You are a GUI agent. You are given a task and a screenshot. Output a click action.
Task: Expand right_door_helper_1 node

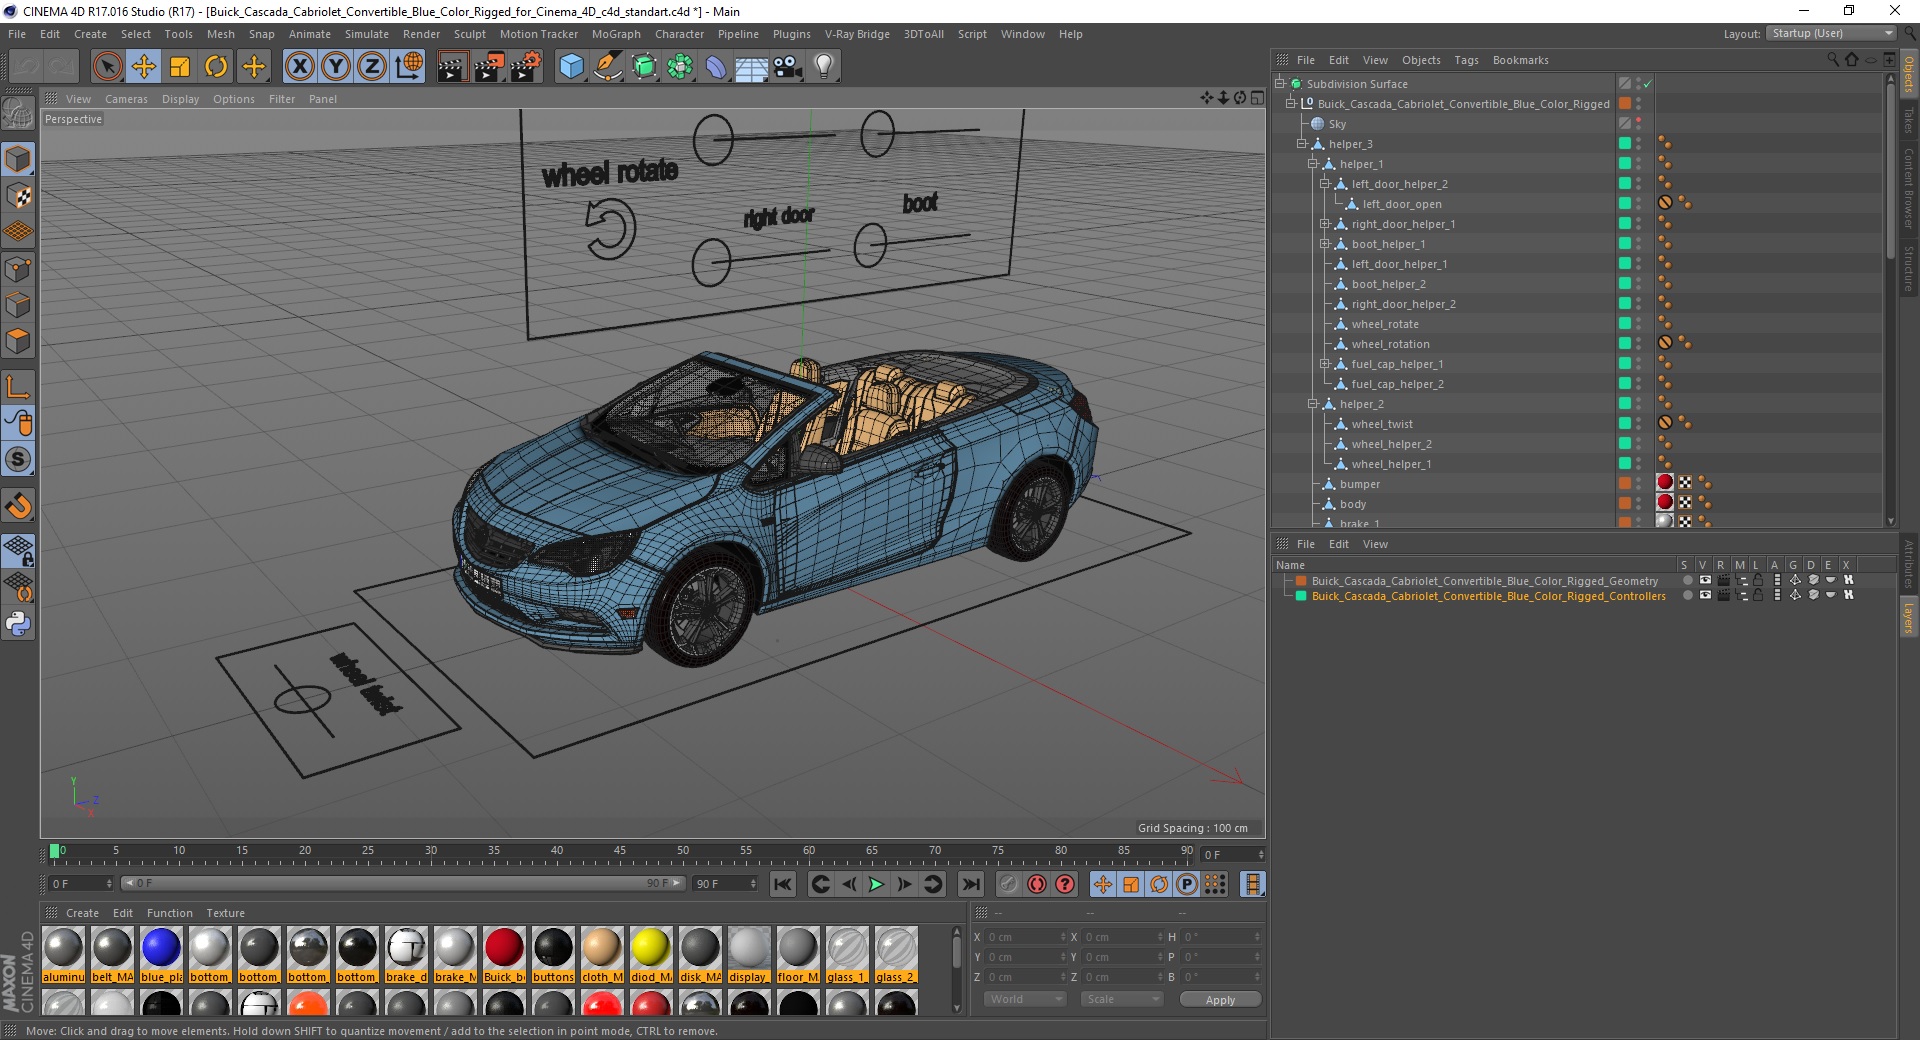point(1324,223)
